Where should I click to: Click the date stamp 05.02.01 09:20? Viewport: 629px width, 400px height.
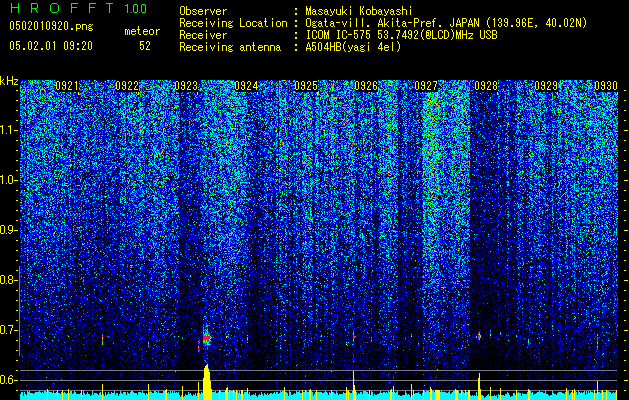[51, 46]
